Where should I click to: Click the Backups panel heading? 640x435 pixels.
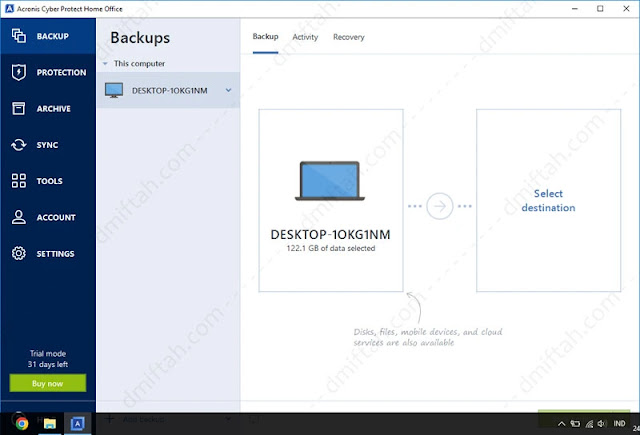click(140, 38)
